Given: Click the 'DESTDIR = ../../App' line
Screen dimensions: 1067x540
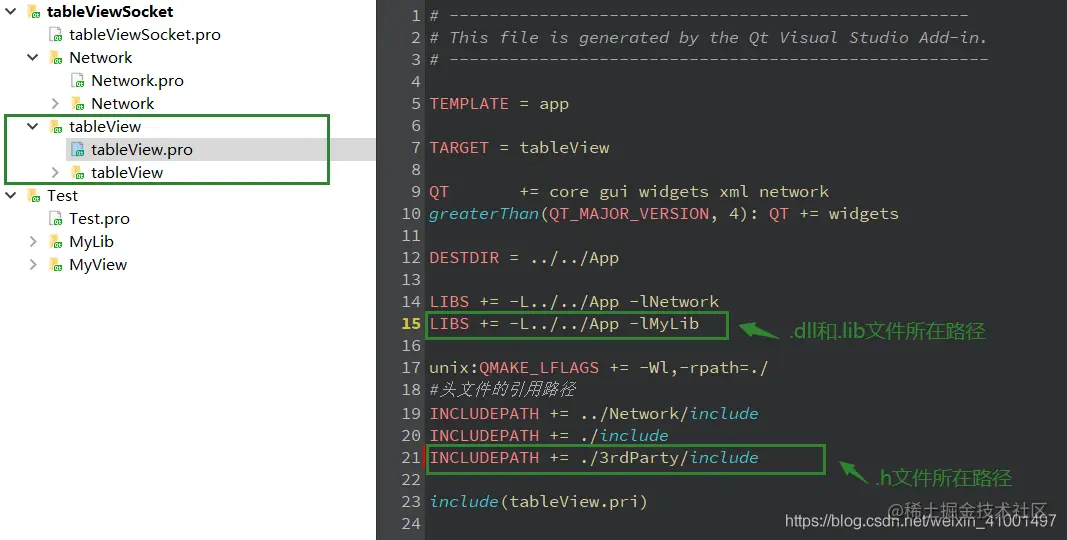Looking at the screenshot, I should coord(524,258).
